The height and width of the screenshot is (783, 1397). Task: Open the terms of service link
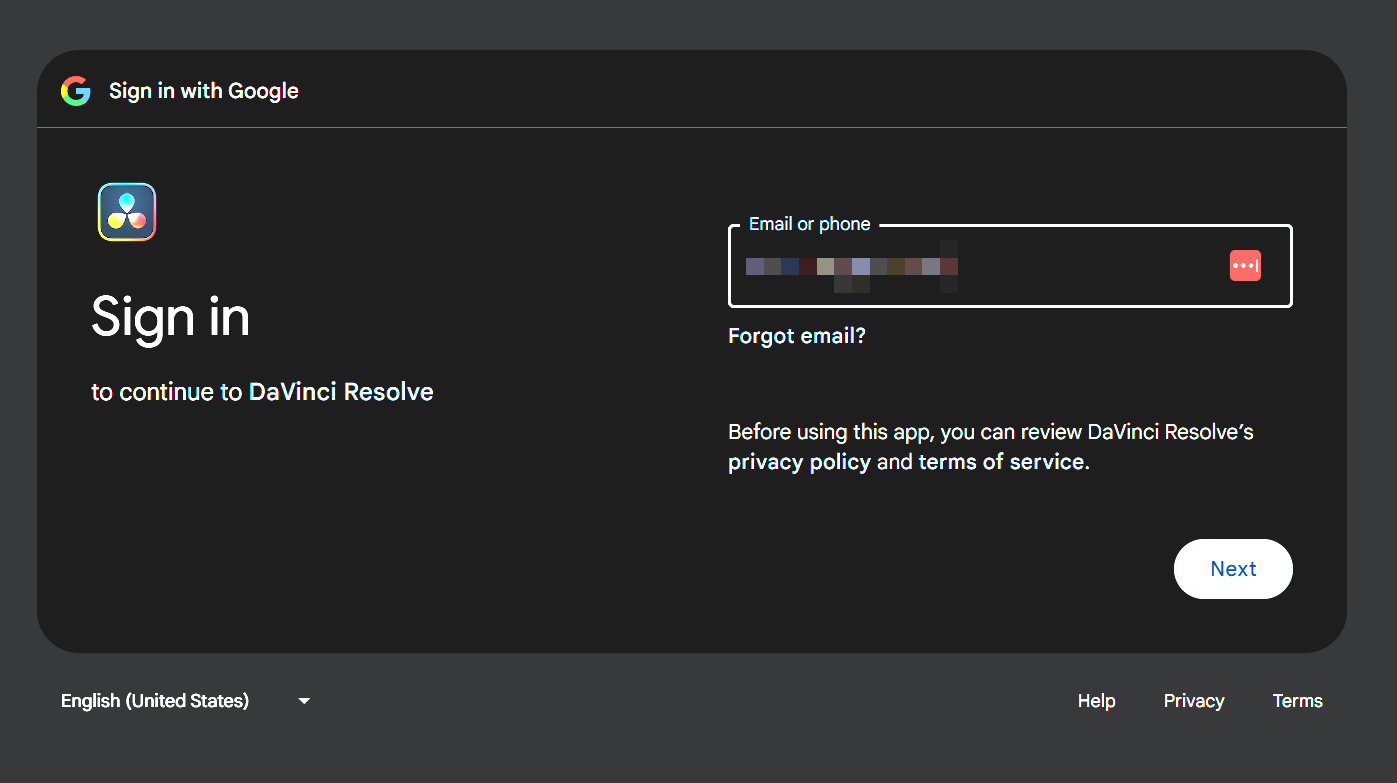point(1001,462)
